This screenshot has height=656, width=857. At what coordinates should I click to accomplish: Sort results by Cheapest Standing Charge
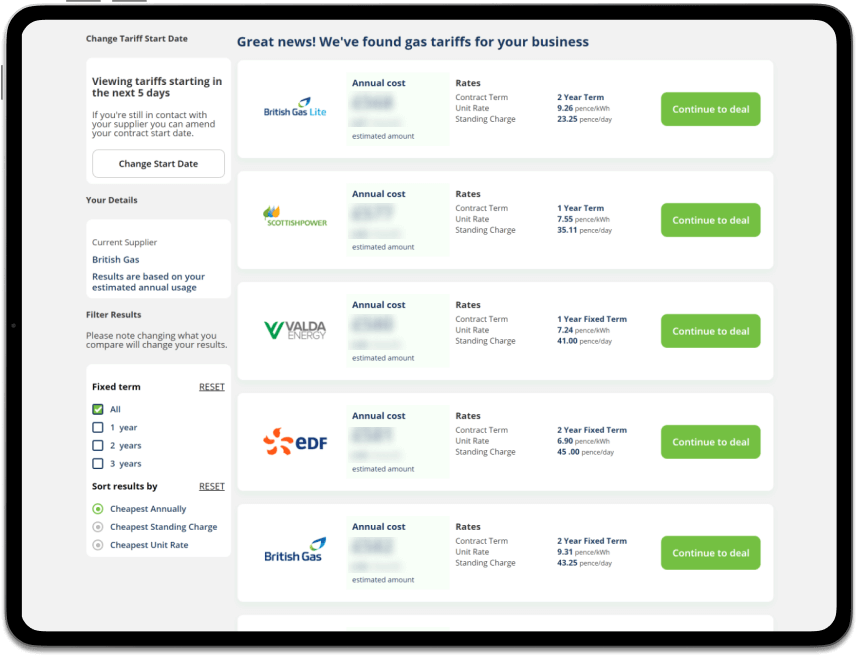(x=98, y=527)
